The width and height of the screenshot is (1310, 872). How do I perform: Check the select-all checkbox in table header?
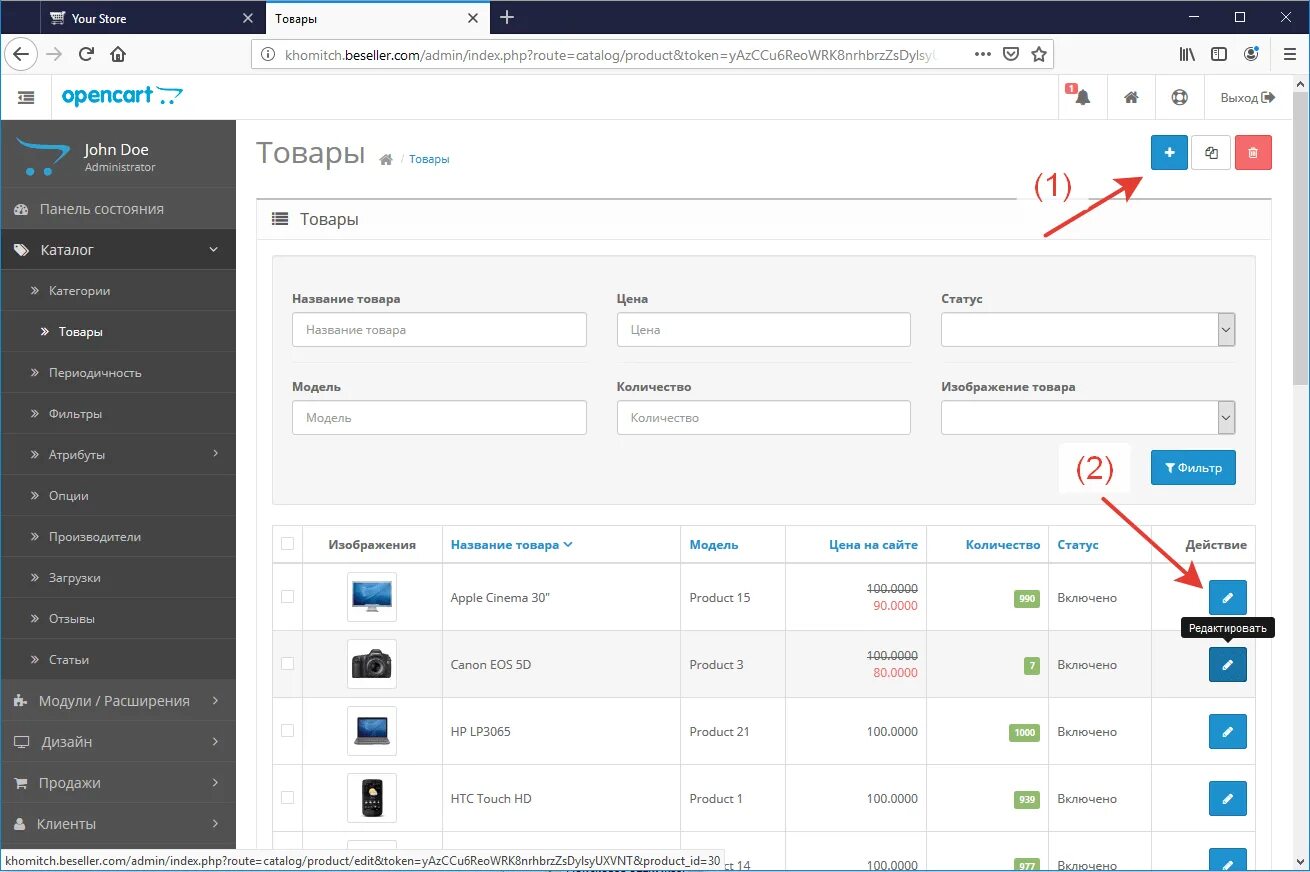tap(288, 544)
